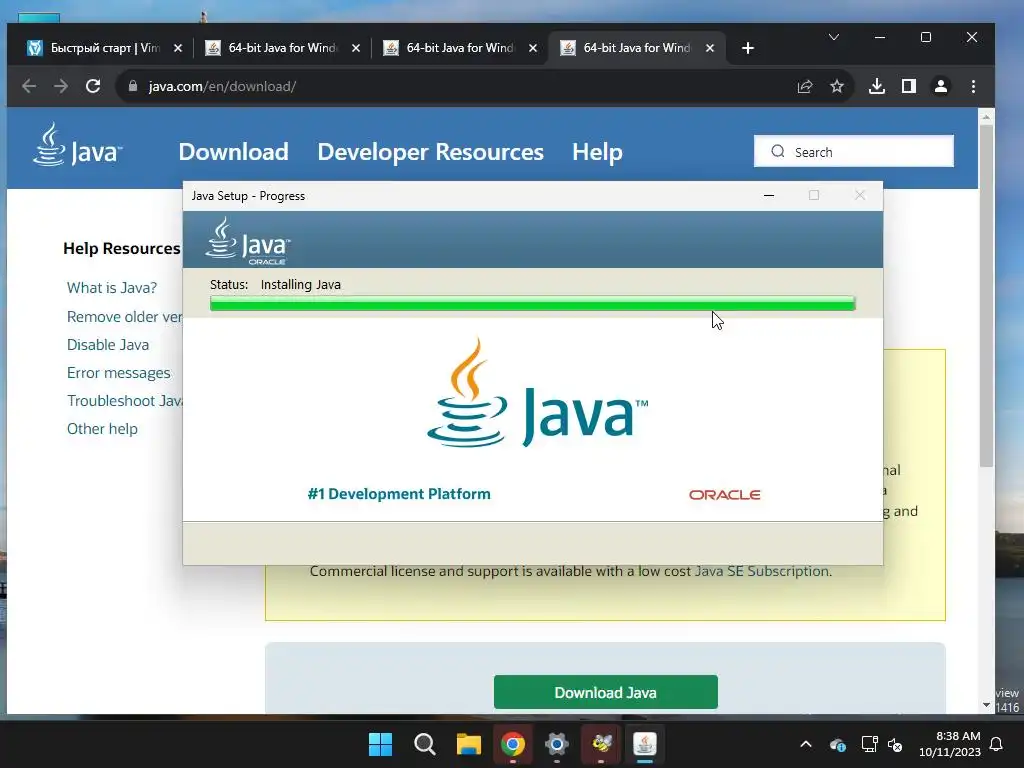The image size is (1024, 768).
Task: Click scrollbar down arrow in browser
Action: (x=986, y=705)
